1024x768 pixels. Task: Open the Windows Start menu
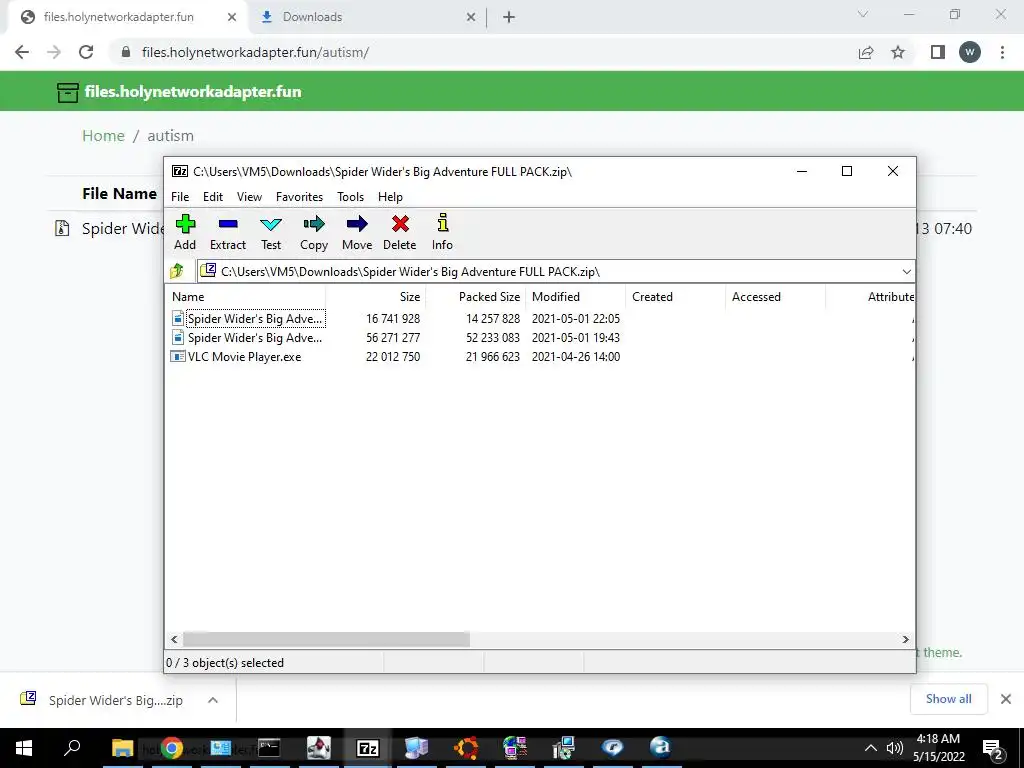[24, 748]
